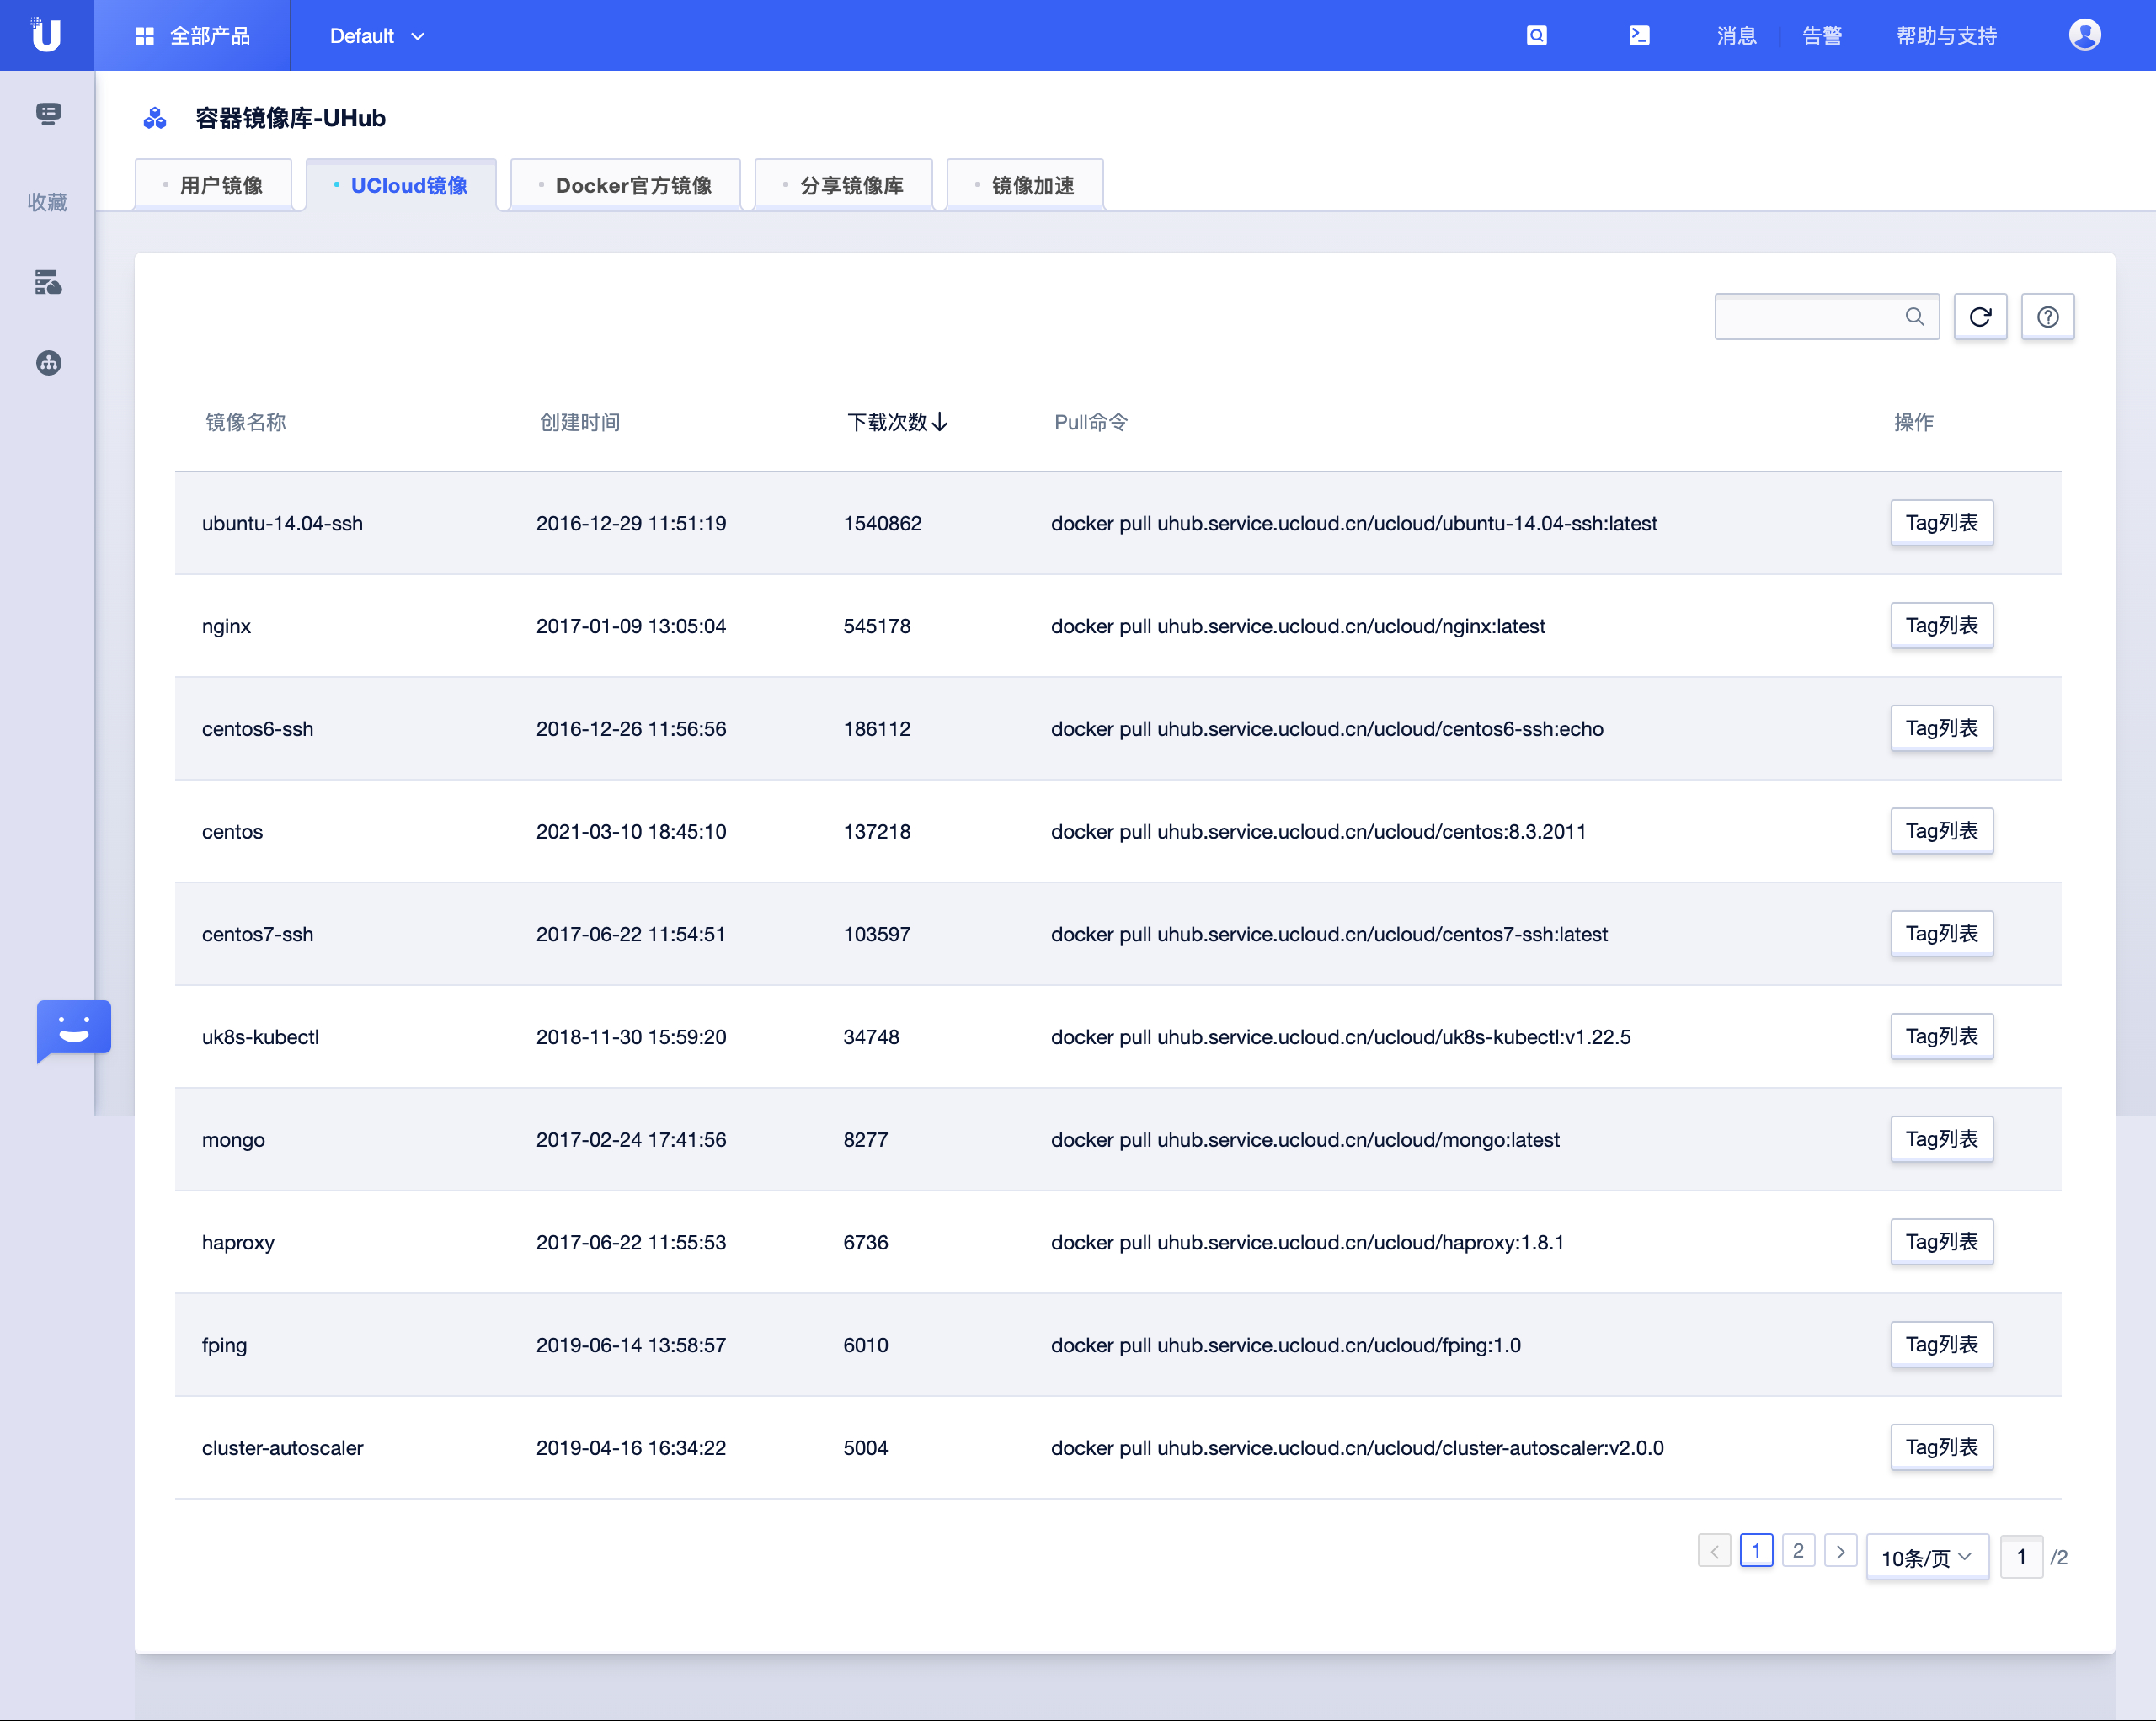Switch to the Docker官方镜像 tab

[x=625, y=185]
